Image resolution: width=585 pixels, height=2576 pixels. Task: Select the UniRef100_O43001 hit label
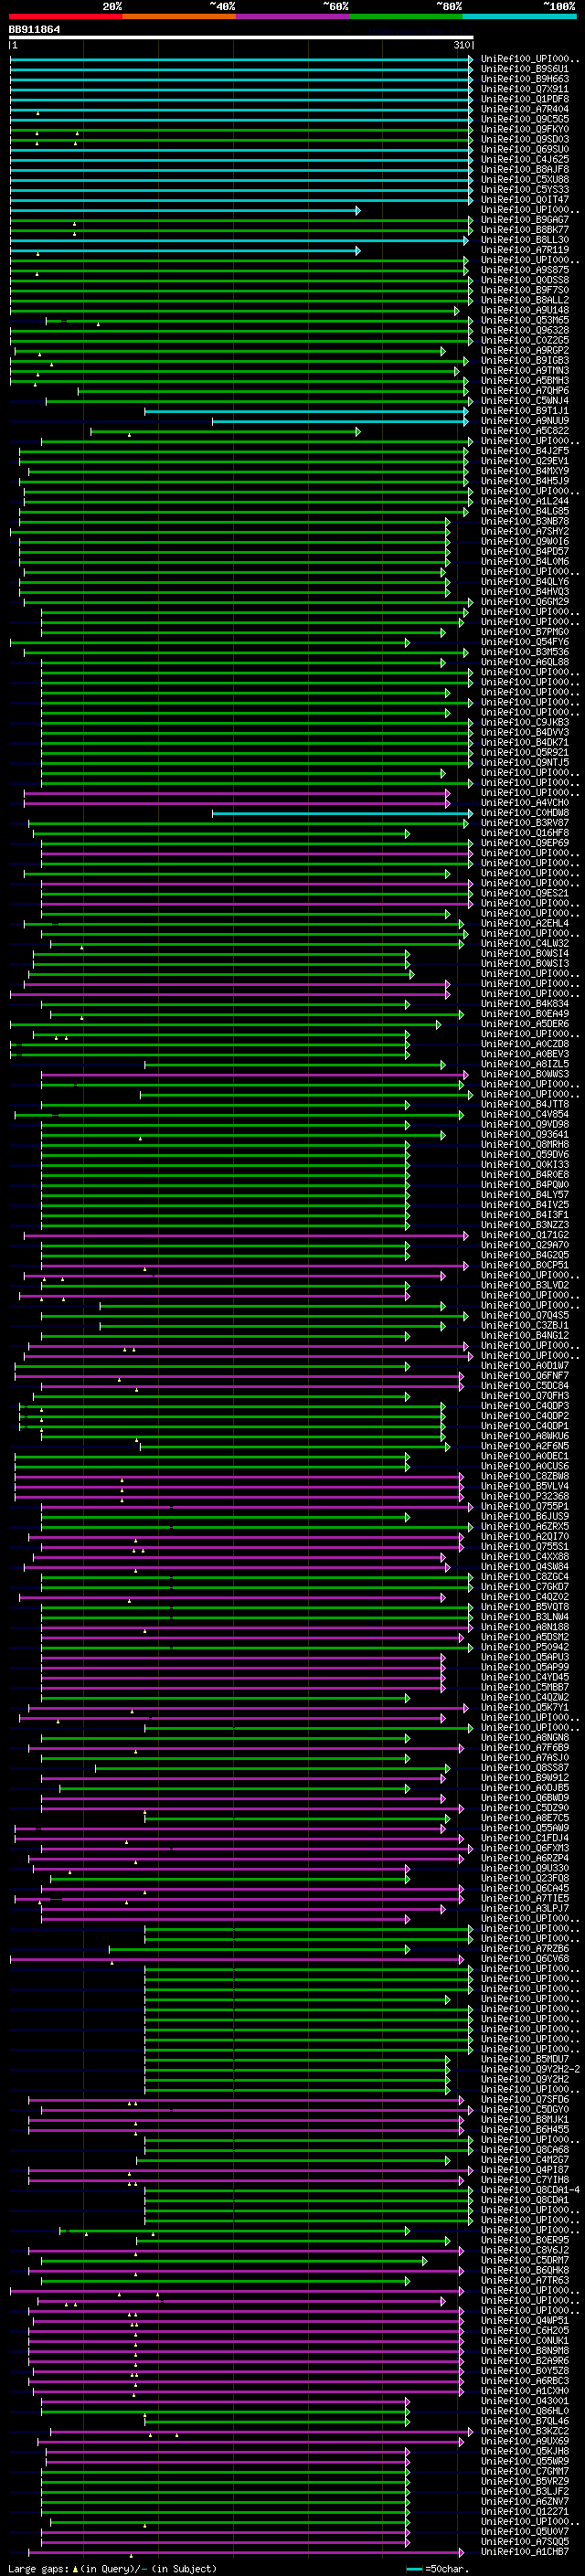tap(525, 2400)
